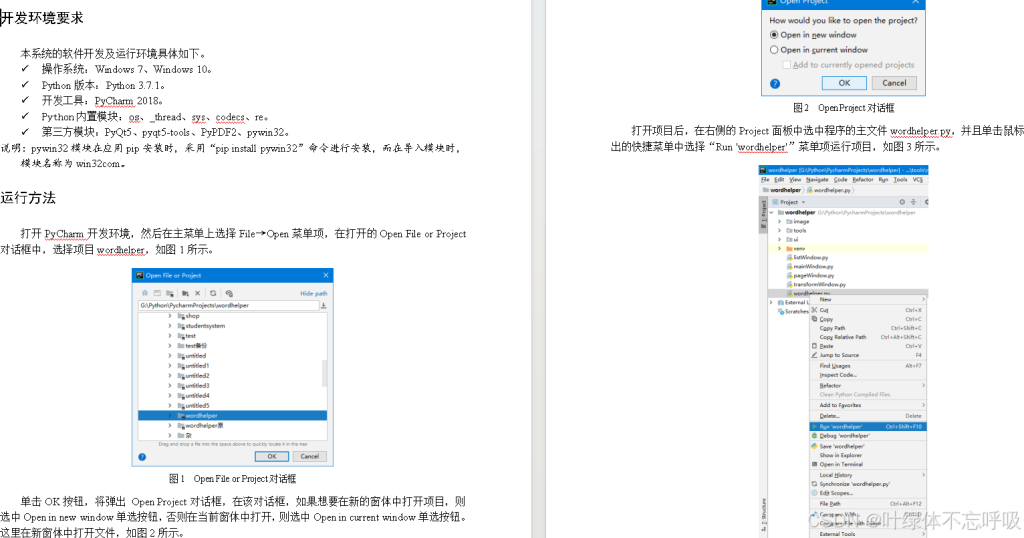1024x538 pixels.
Task: Open Tools menu in PyCharm menu bar
Action: 900,180
